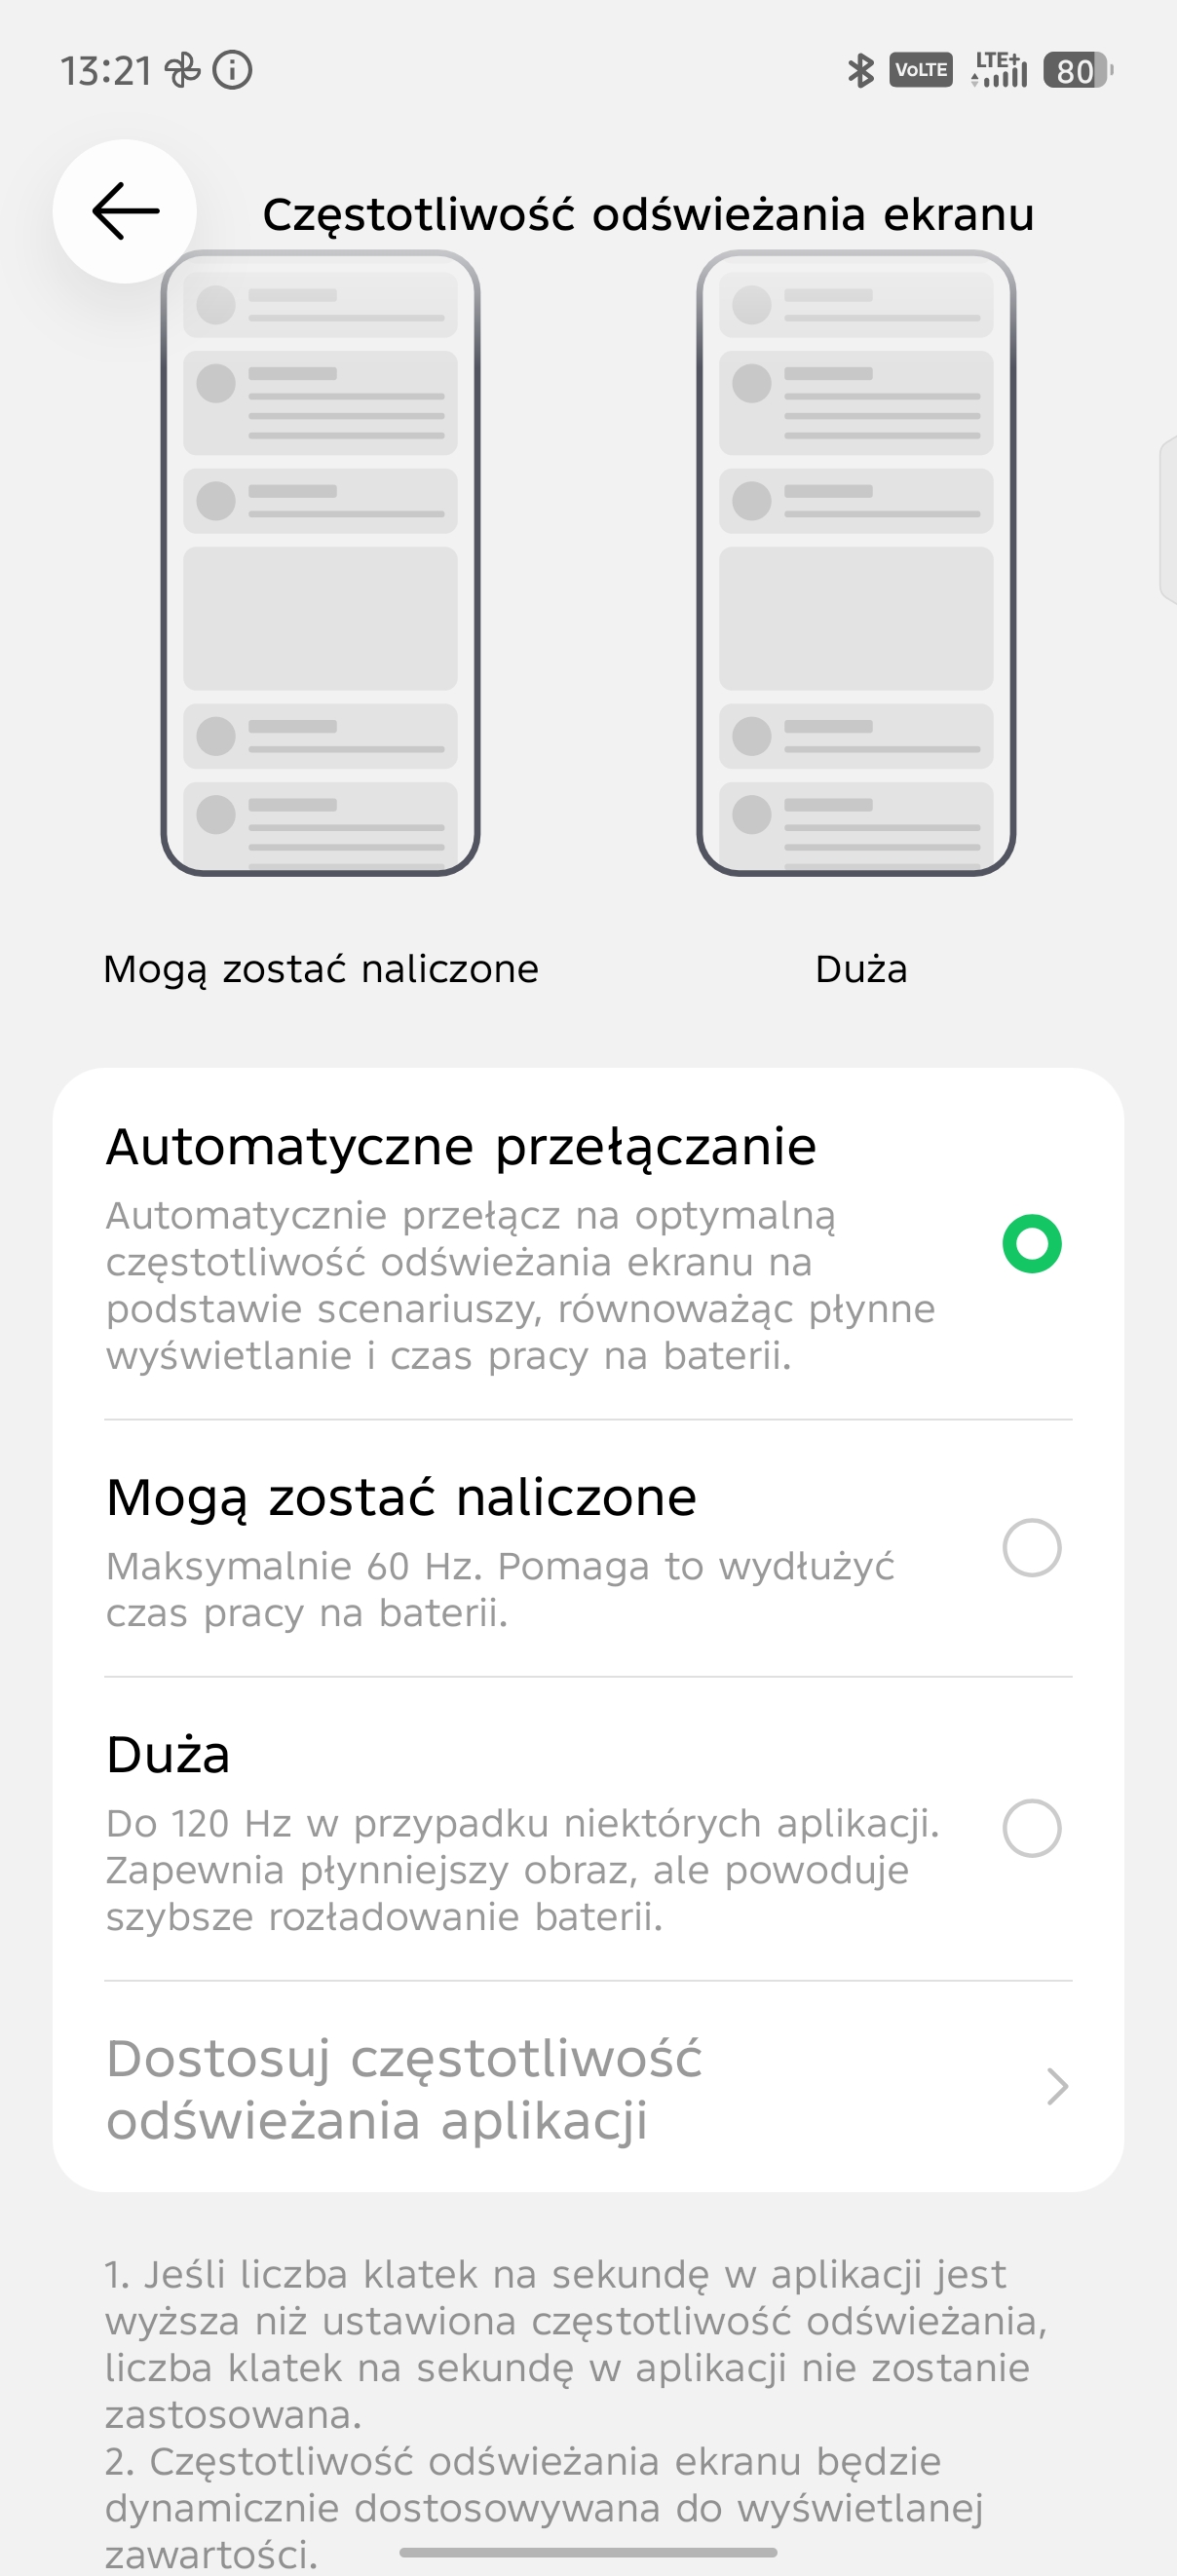
Task: Tap the Bluetooth status icon
Action: pyautogui.click(x=860, y=70)
